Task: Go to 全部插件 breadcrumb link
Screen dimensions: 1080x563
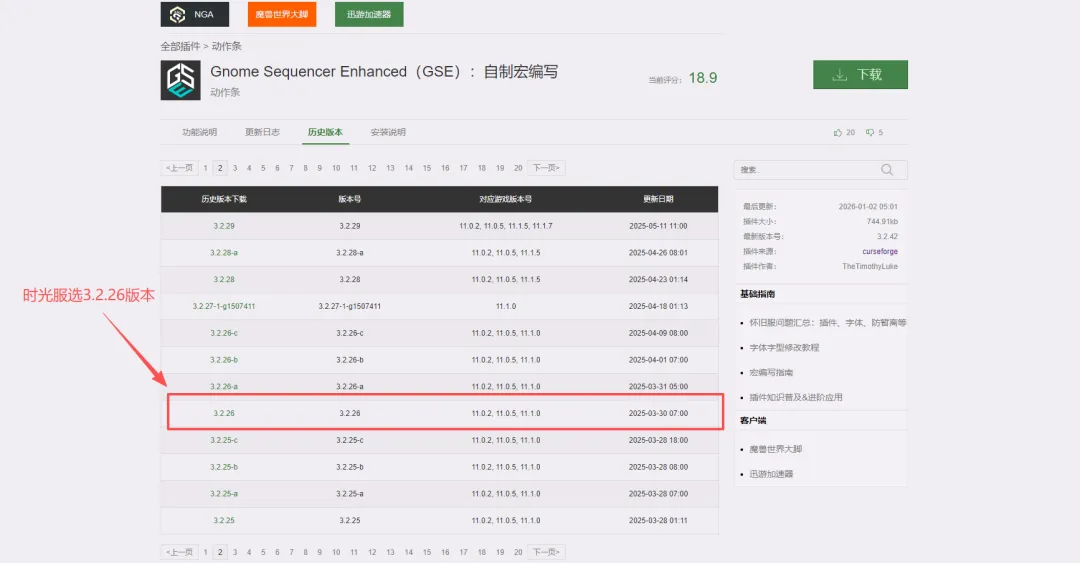Action: coord(180,46)
